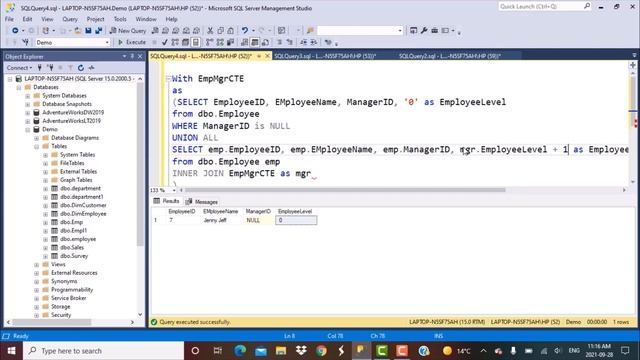Click the Copy icon in the toolbar
The image size is (640, 360).
220,31
